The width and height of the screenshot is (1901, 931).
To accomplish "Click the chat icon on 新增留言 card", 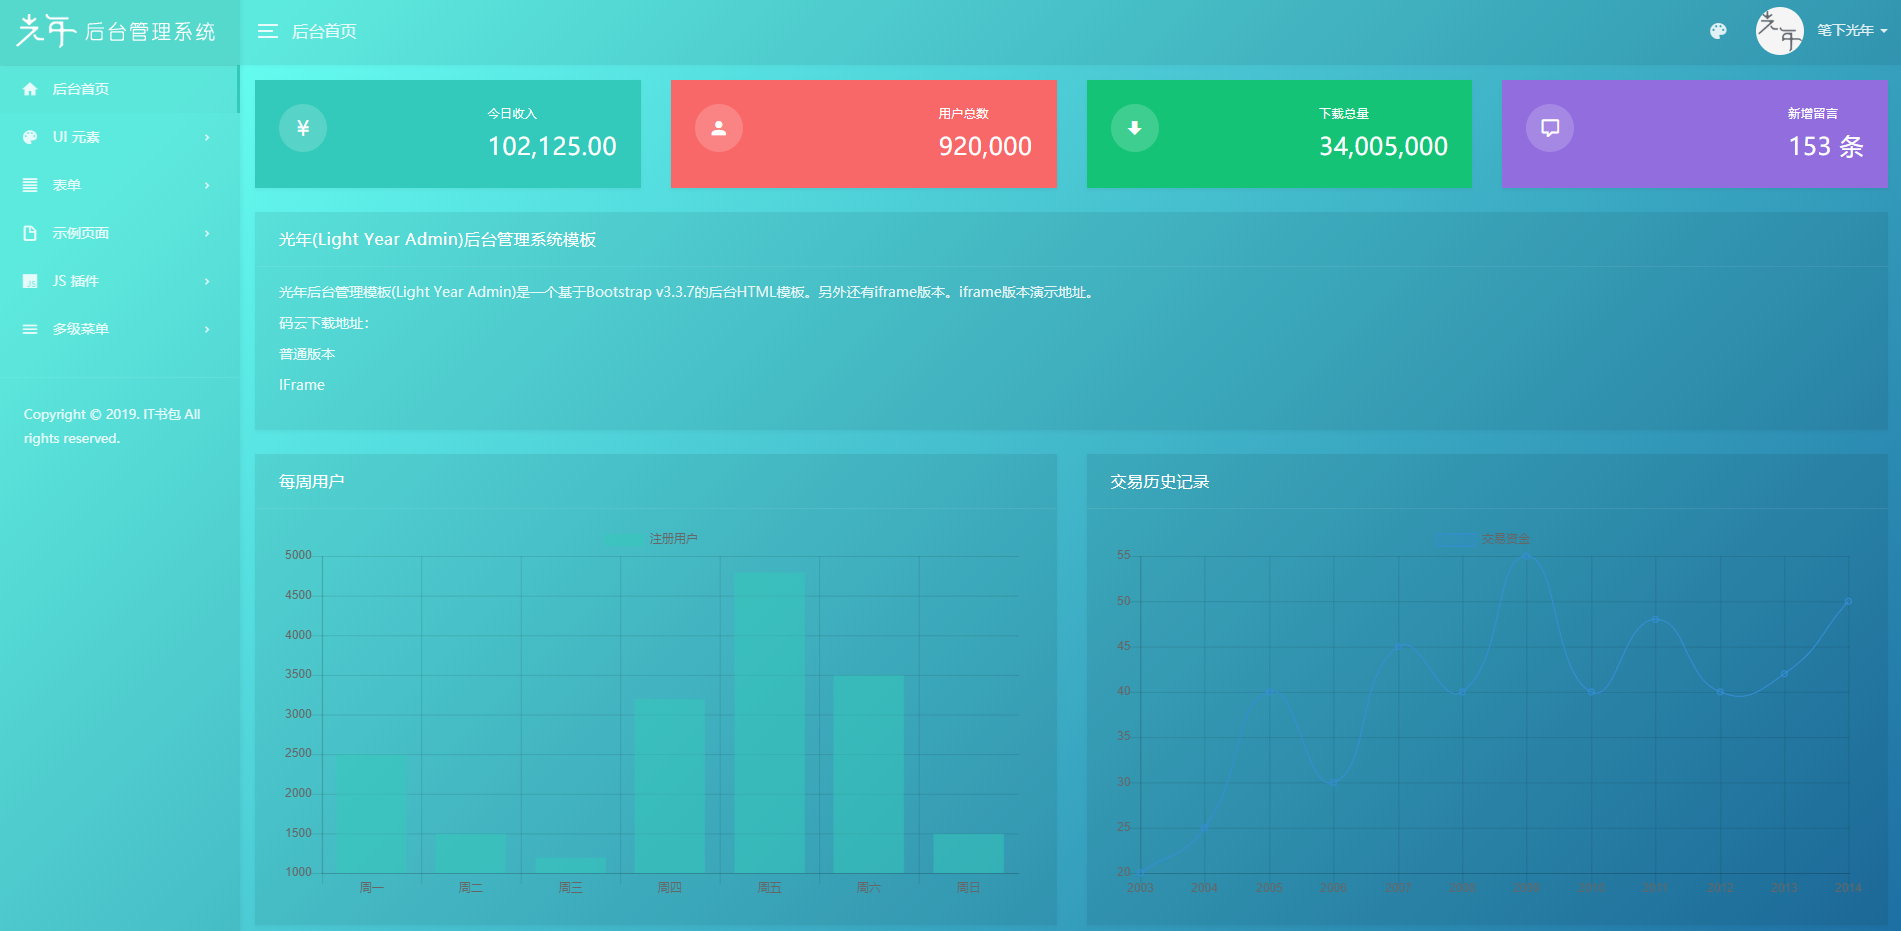I will pos(1550,128).
